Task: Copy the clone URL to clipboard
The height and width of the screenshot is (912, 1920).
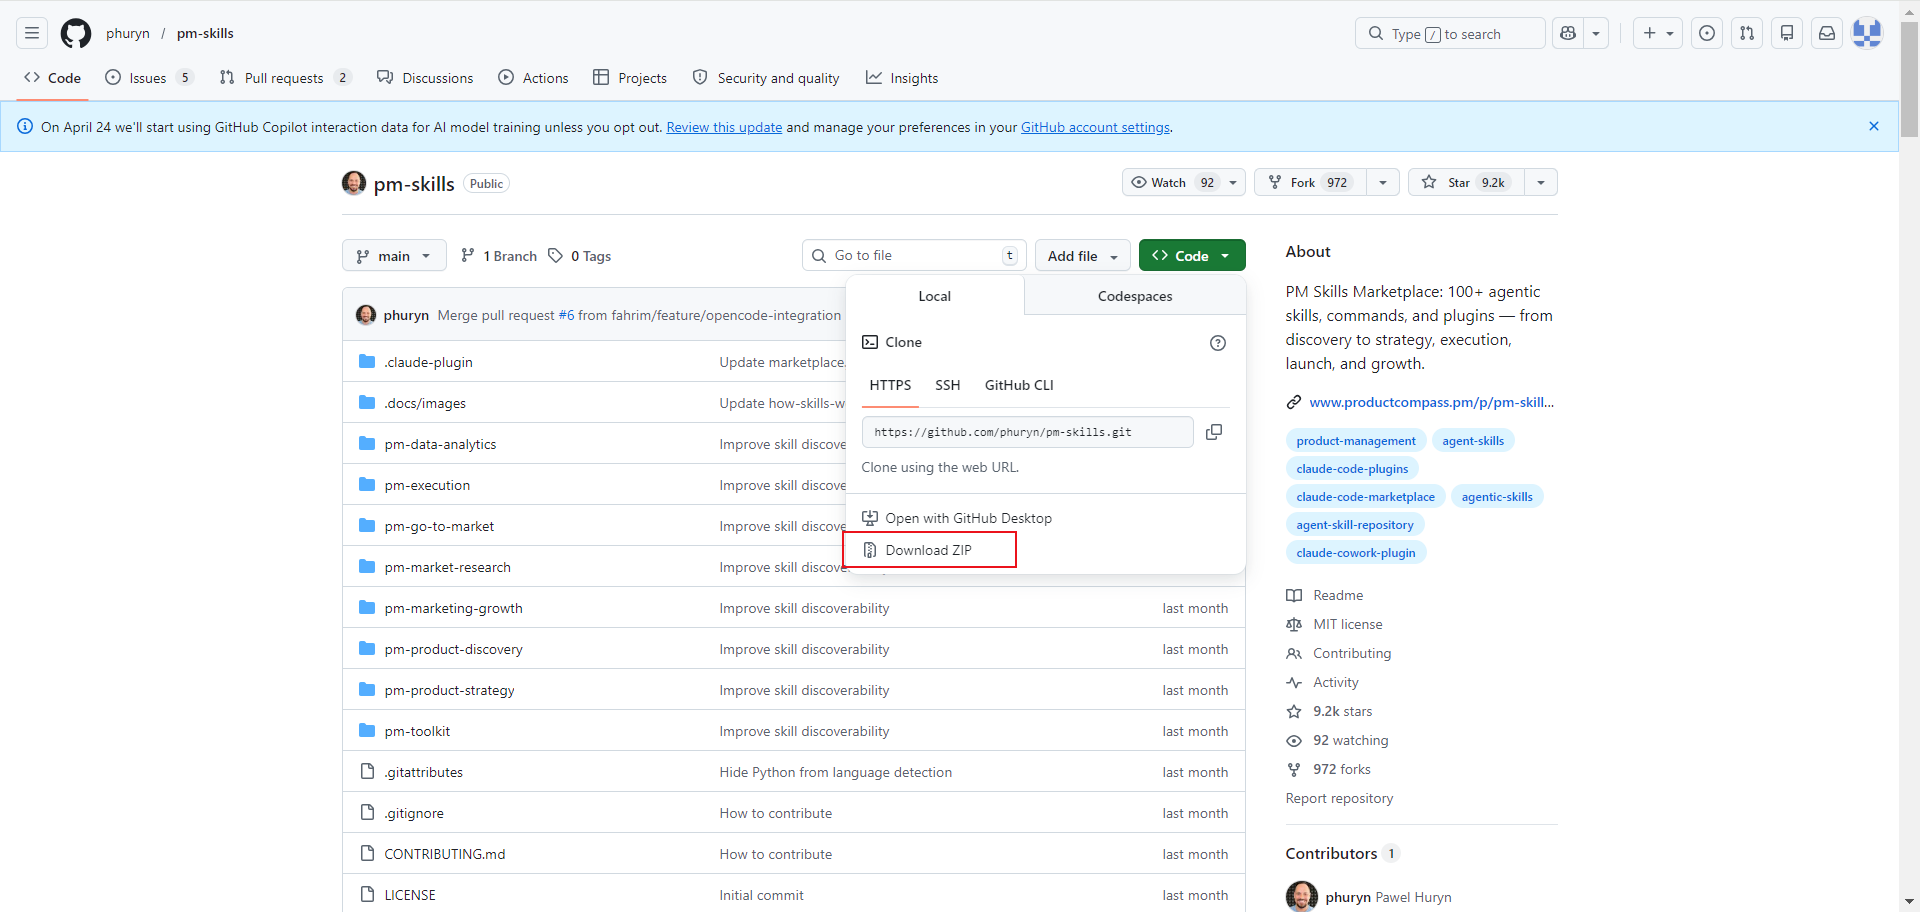Action: pos(1214,432)
